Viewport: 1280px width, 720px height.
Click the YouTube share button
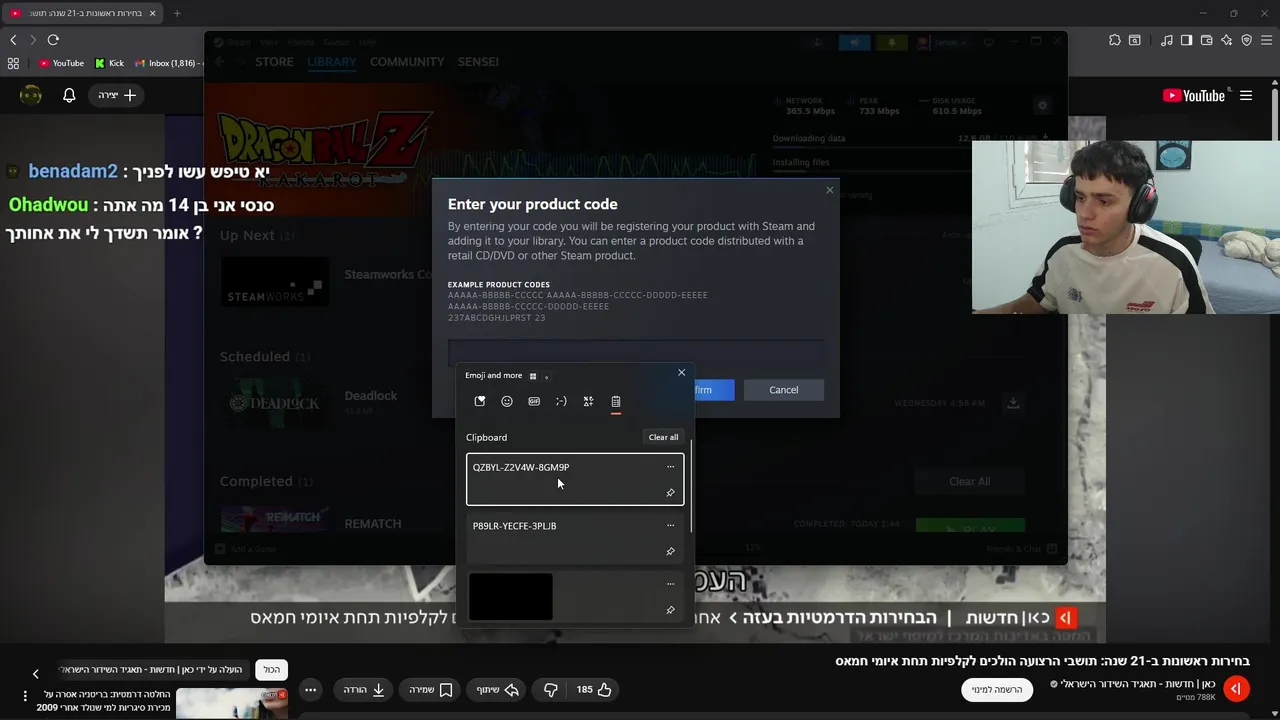(498, 689)
